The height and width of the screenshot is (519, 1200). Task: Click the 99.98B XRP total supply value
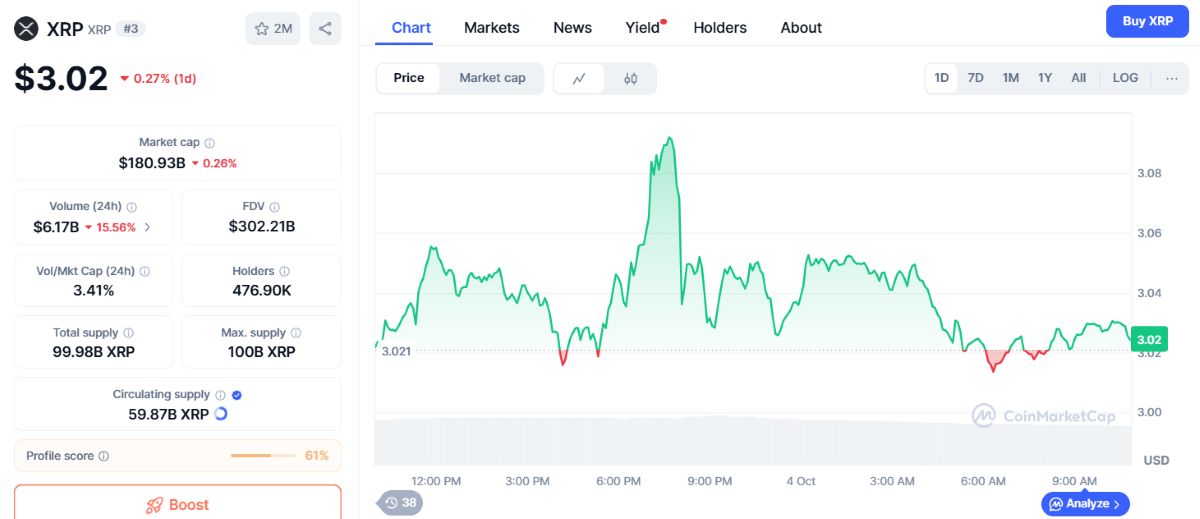pos(93,352)
